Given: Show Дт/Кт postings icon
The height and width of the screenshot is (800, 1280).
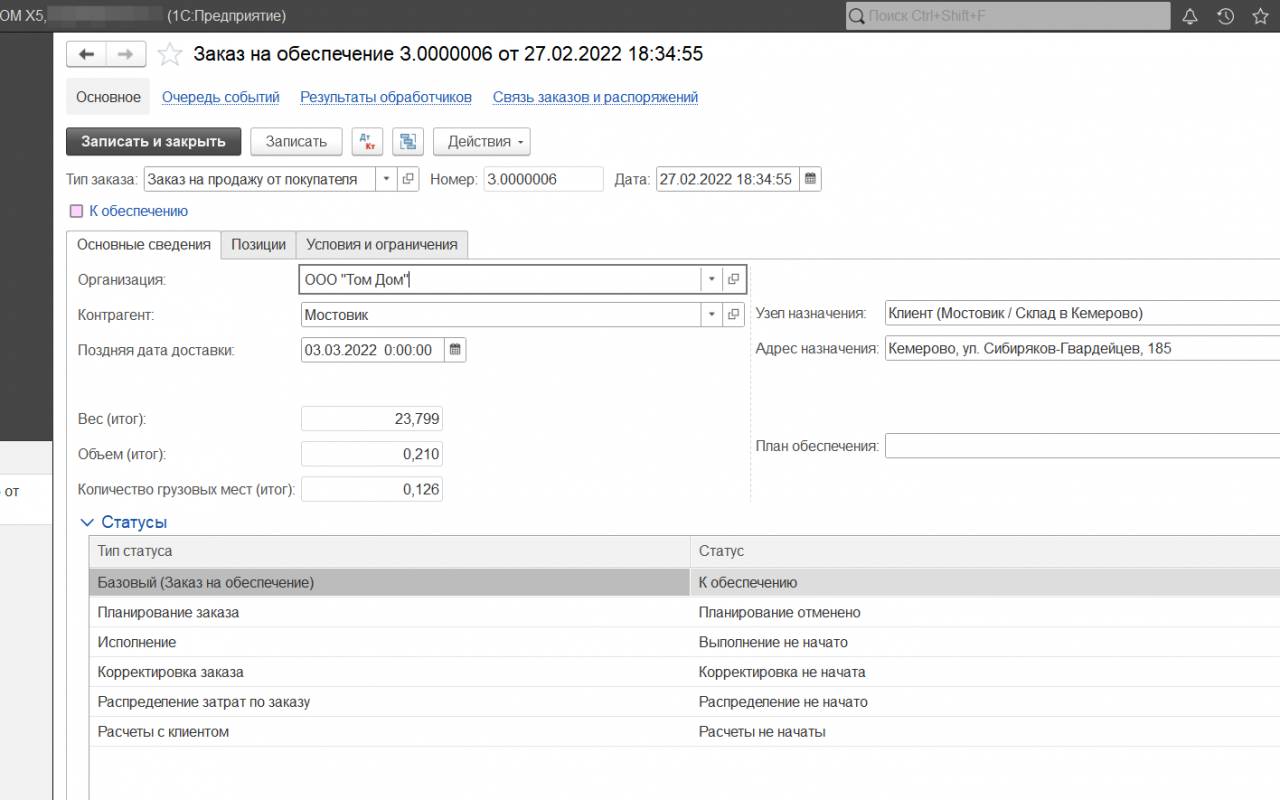Looking at the screenshot, I should pos(368,142).
